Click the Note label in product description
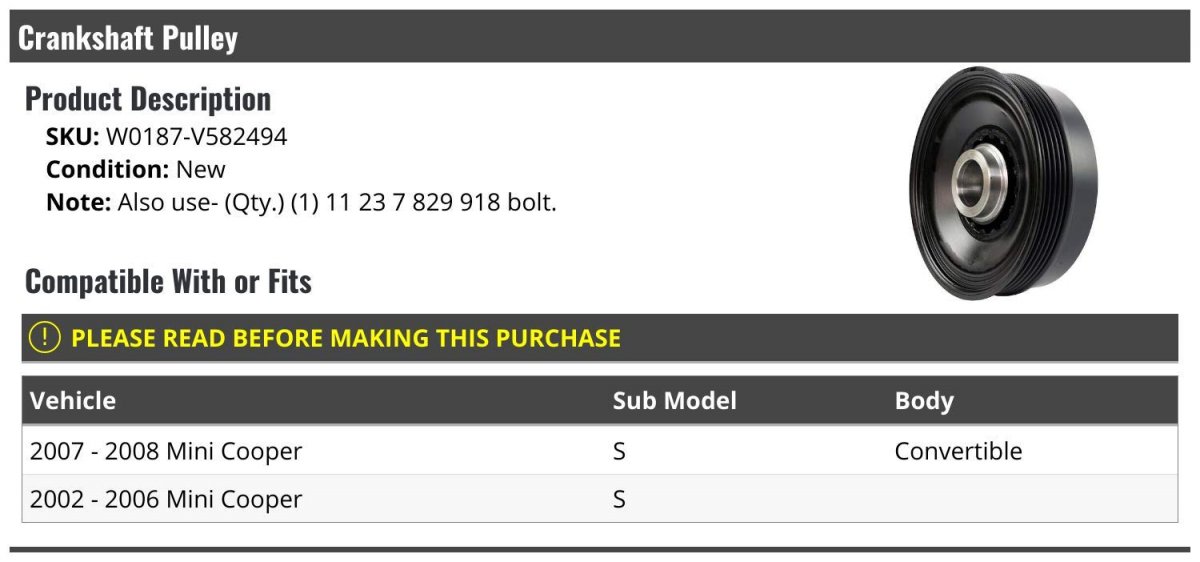The width and height of the screenshot is (1200, 562). tap(78, 202)
